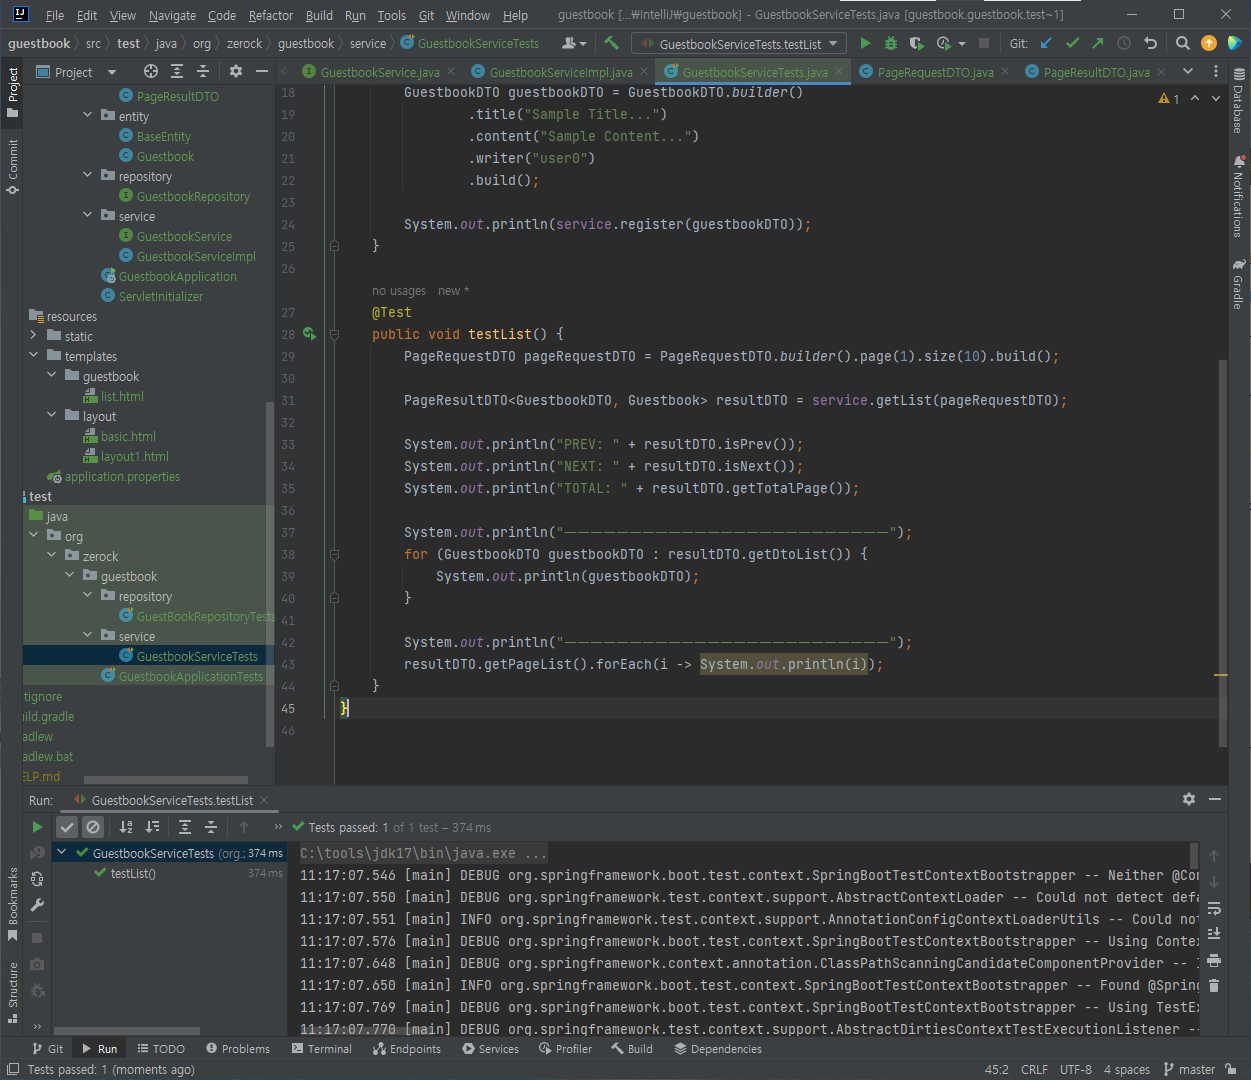The image size is (1251, 1080).
Task: Click the toggle auto-test icon in Run sidebar
Action: pos(37,879)
